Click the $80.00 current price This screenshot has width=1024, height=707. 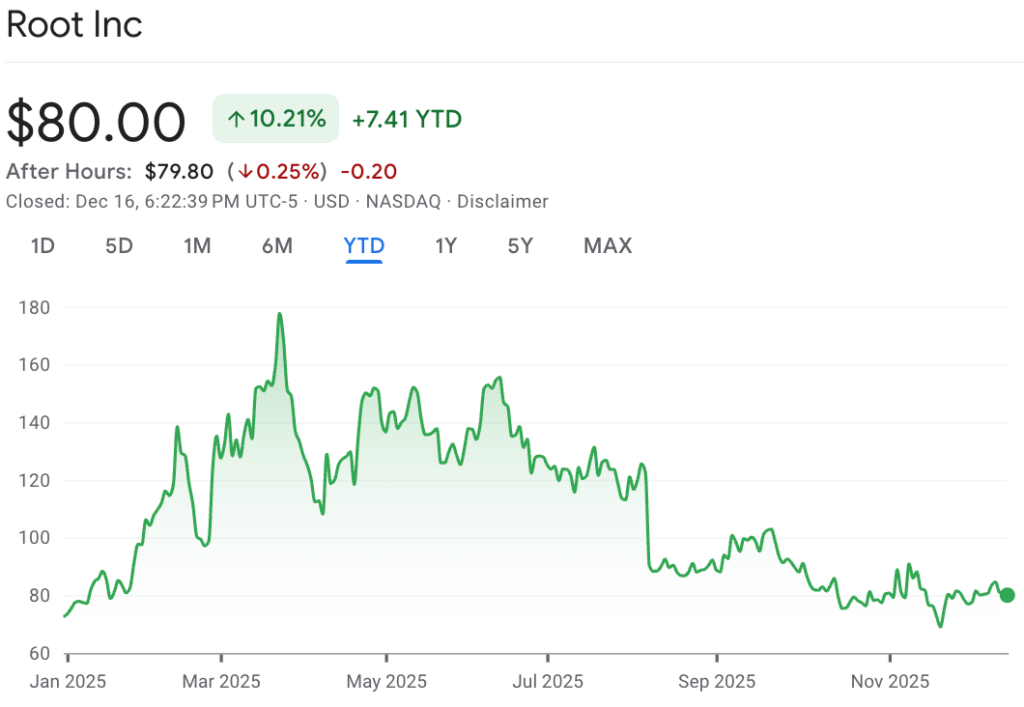coord(96,122)
